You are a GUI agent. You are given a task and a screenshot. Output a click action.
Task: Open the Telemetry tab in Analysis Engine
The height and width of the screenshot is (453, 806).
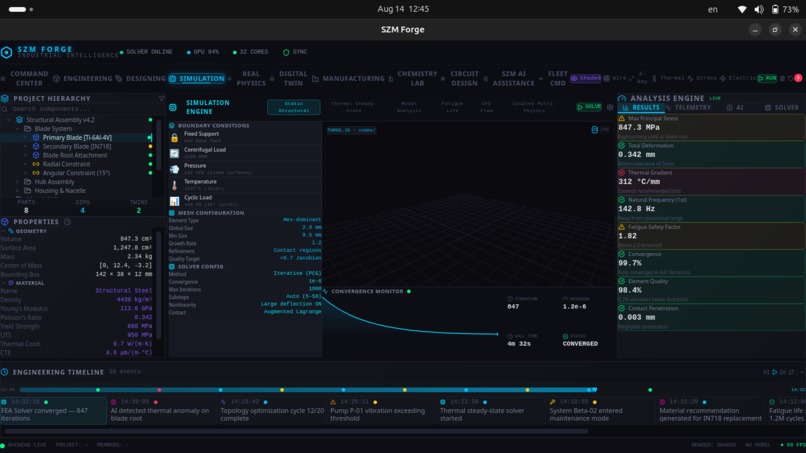pyautogui.click(x=688, y=107)
